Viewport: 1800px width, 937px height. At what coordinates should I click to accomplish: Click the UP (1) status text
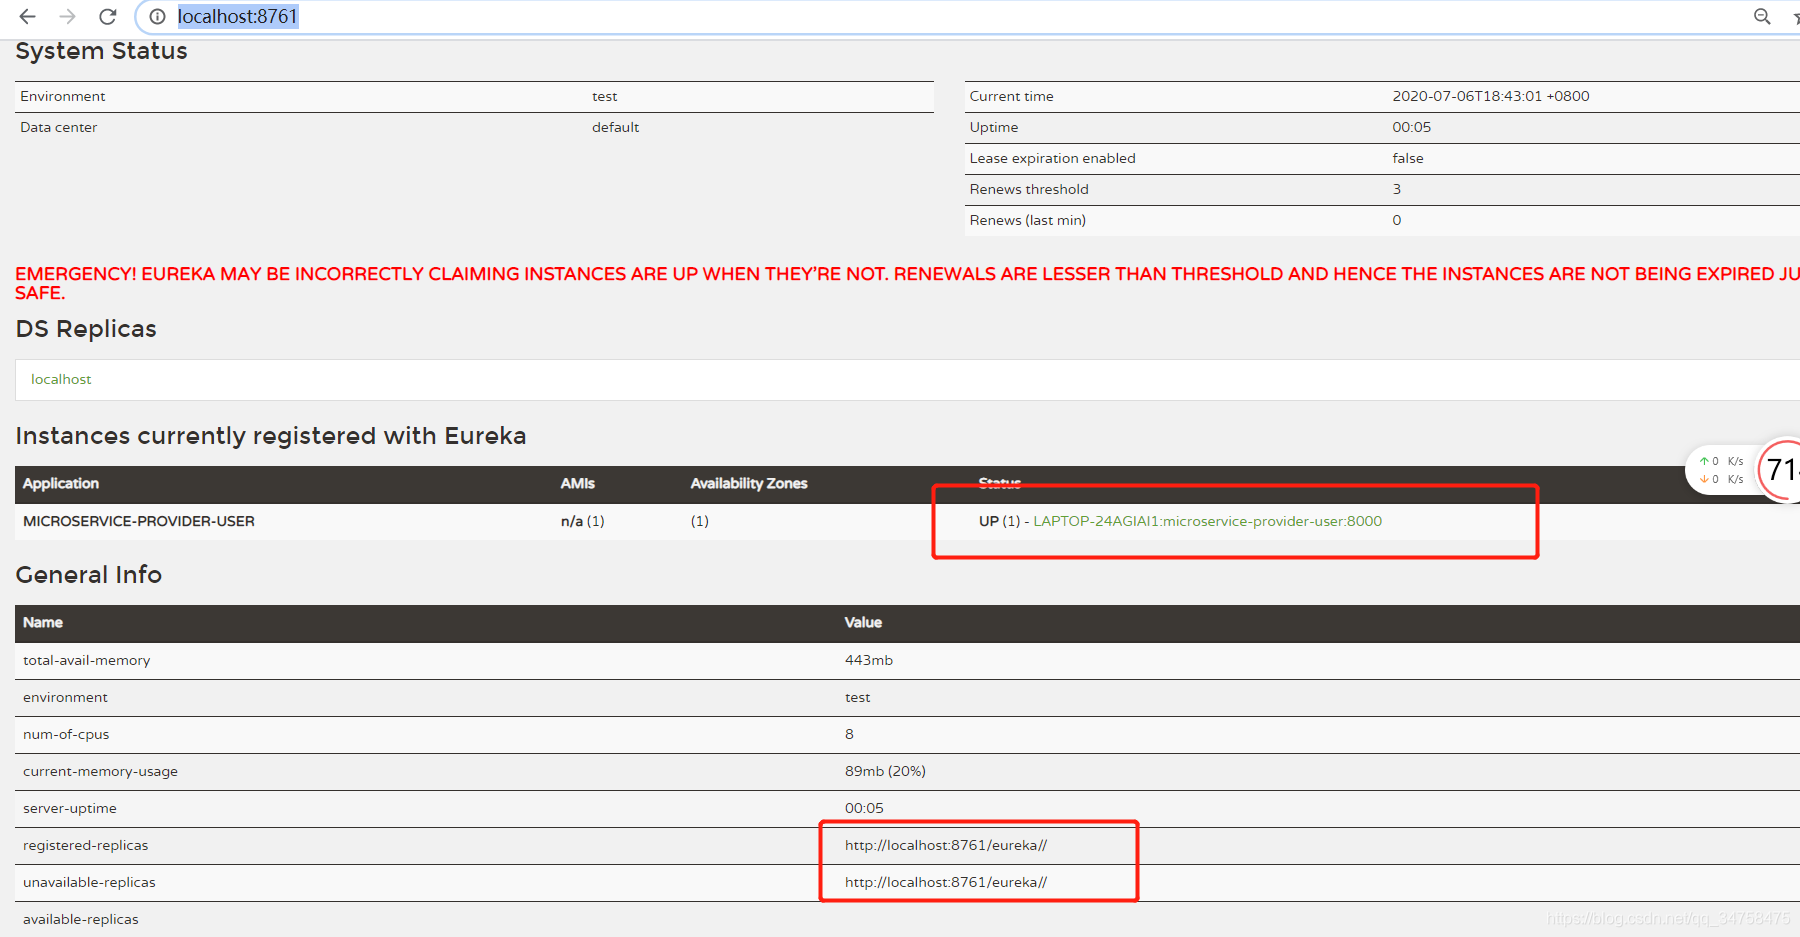[x=999, y=521]
